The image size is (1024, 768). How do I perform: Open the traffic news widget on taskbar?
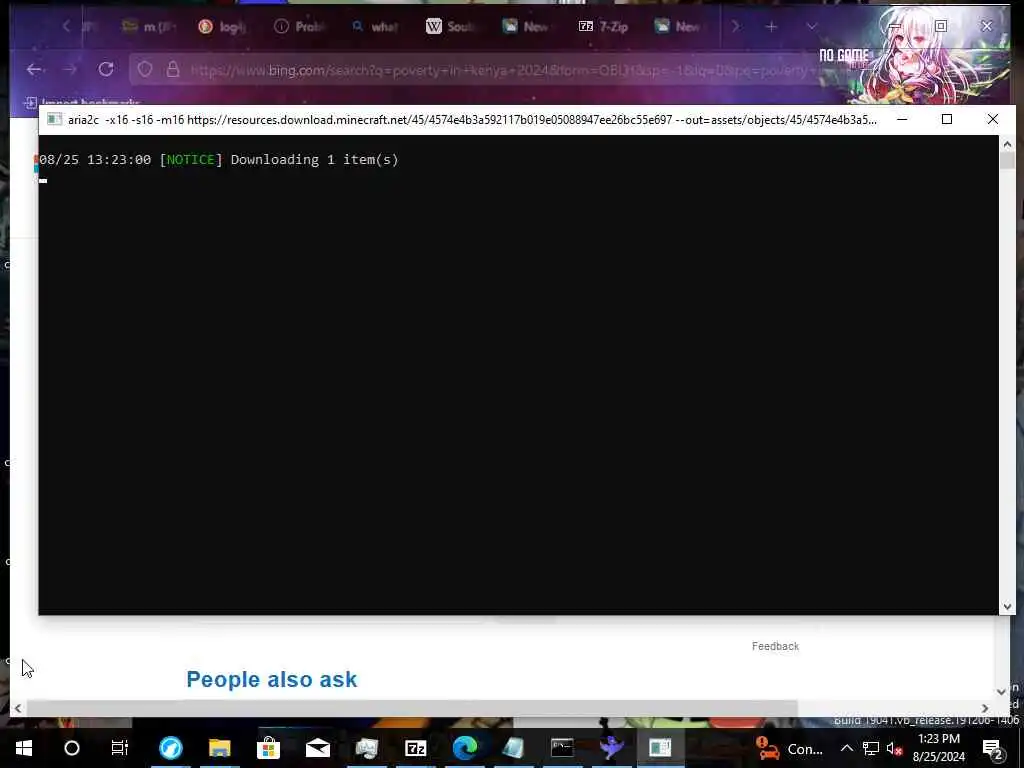[x=789, y=748]
